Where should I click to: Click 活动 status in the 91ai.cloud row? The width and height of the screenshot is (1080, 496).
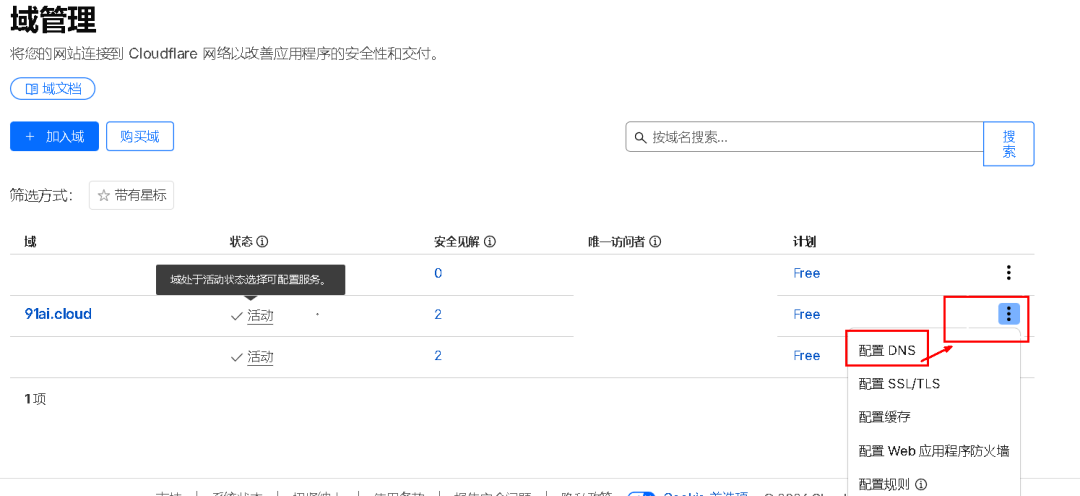click(x=260, y=316)
